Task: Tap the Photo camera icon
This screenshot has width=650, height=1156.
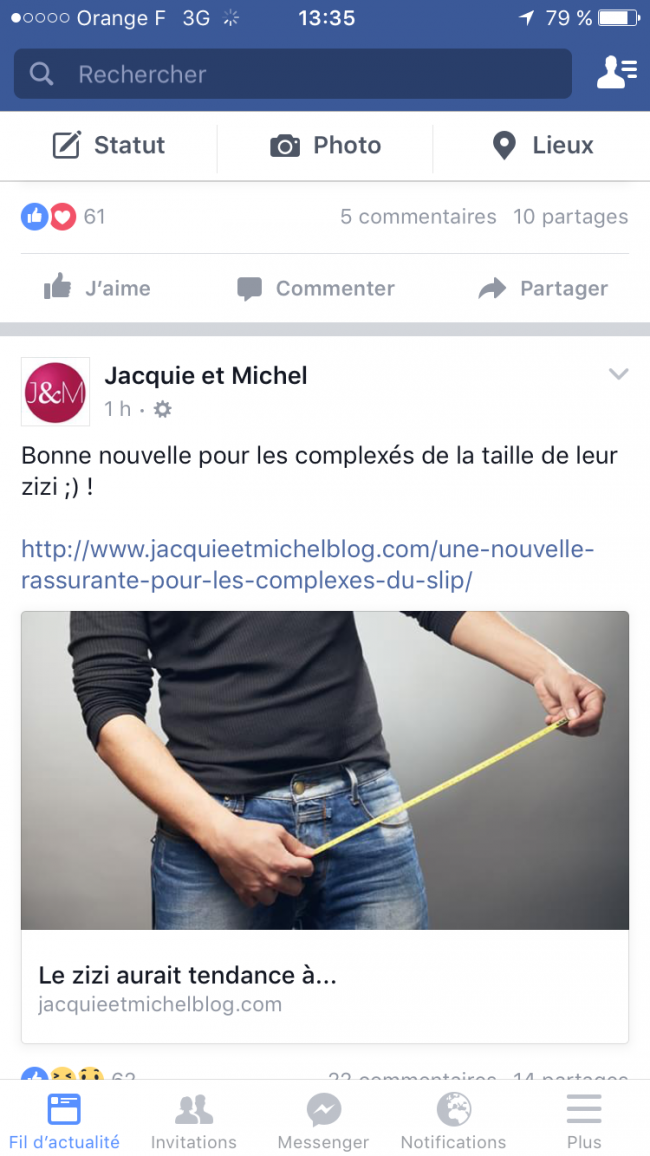Action: (x=284, y=145)
